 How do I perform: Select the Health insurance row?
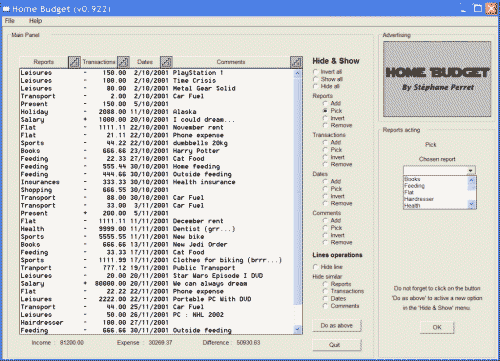point(157,182)
